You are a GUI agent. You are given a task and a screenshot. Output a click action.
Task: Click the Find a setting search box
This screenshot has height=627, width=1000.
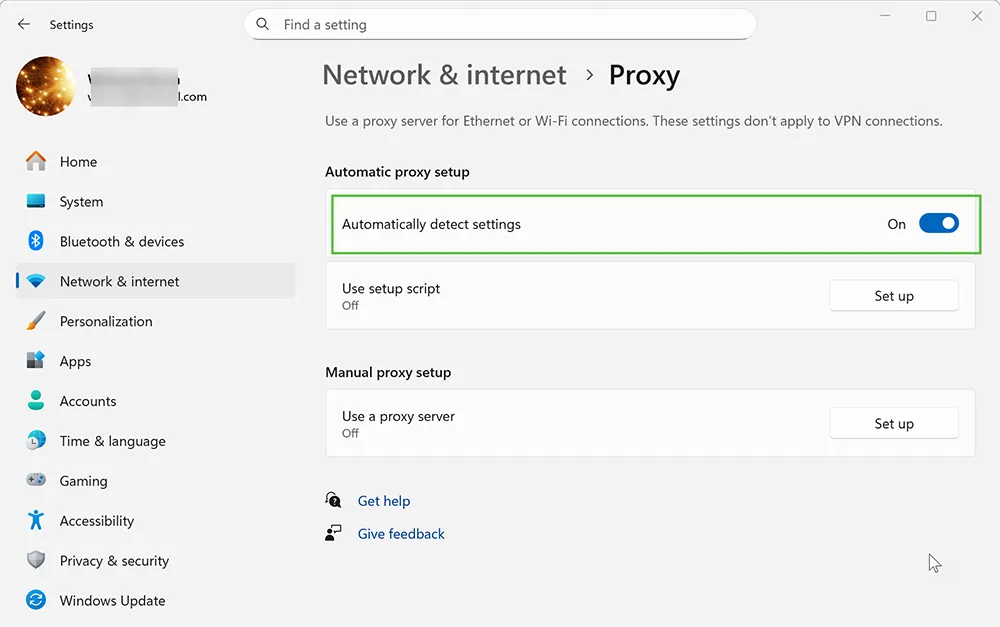[x=500, y=23]
